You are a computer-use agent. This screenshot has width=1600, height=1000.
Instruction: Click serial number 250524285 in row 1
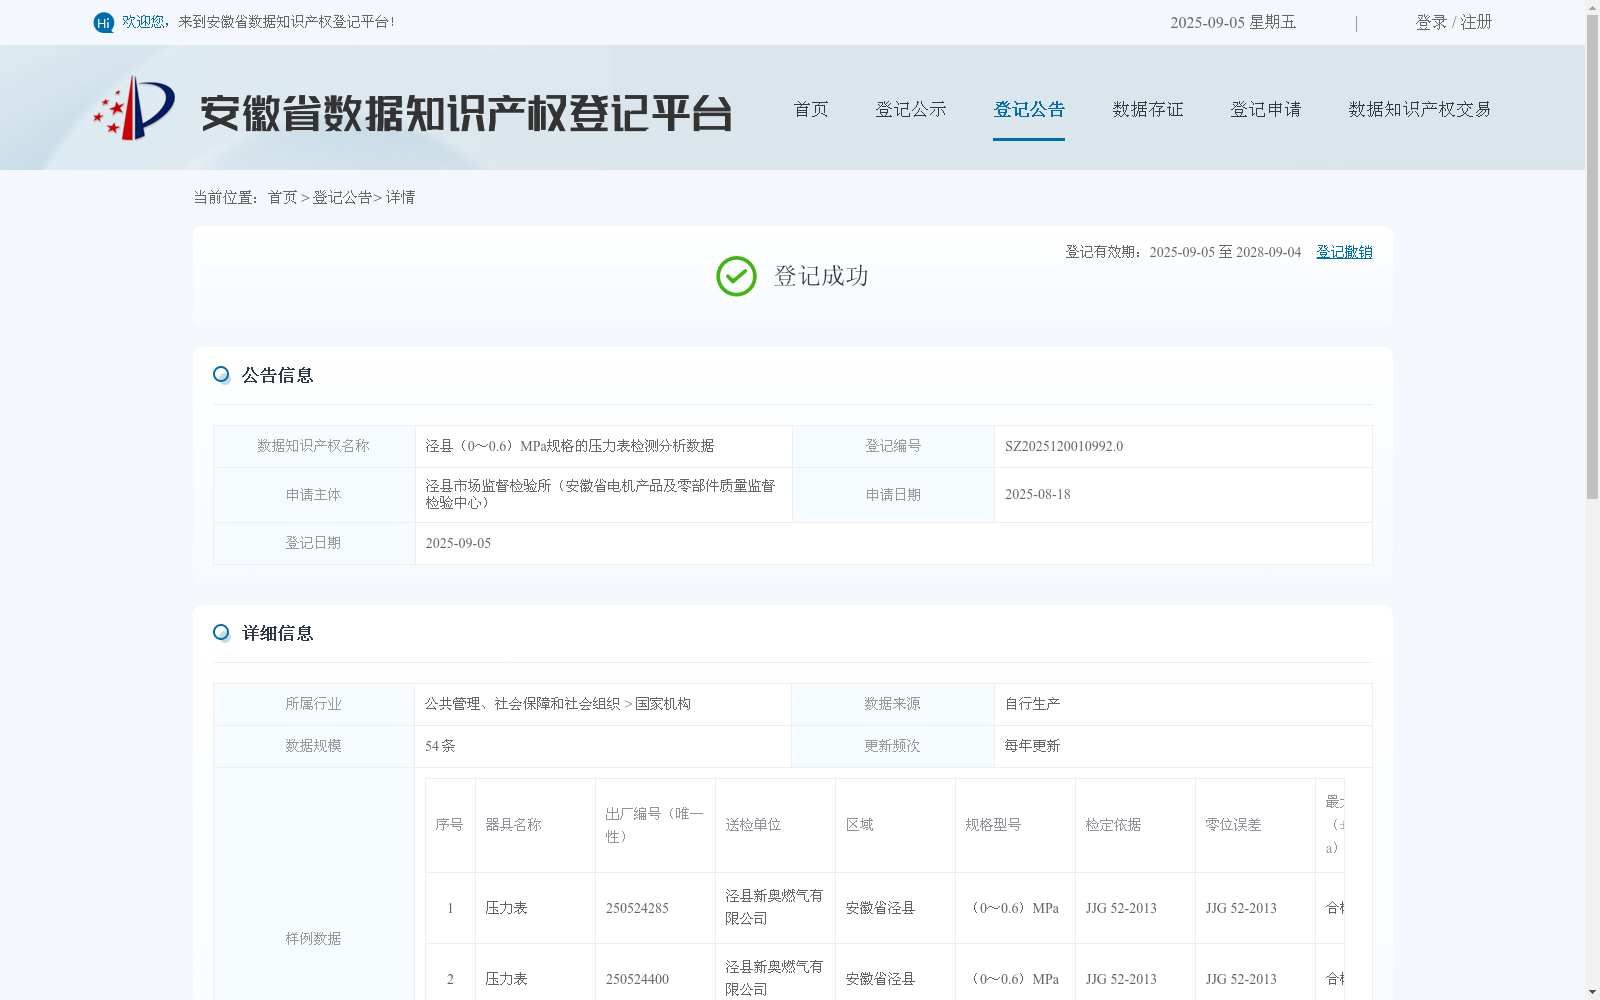click(637, 909)
